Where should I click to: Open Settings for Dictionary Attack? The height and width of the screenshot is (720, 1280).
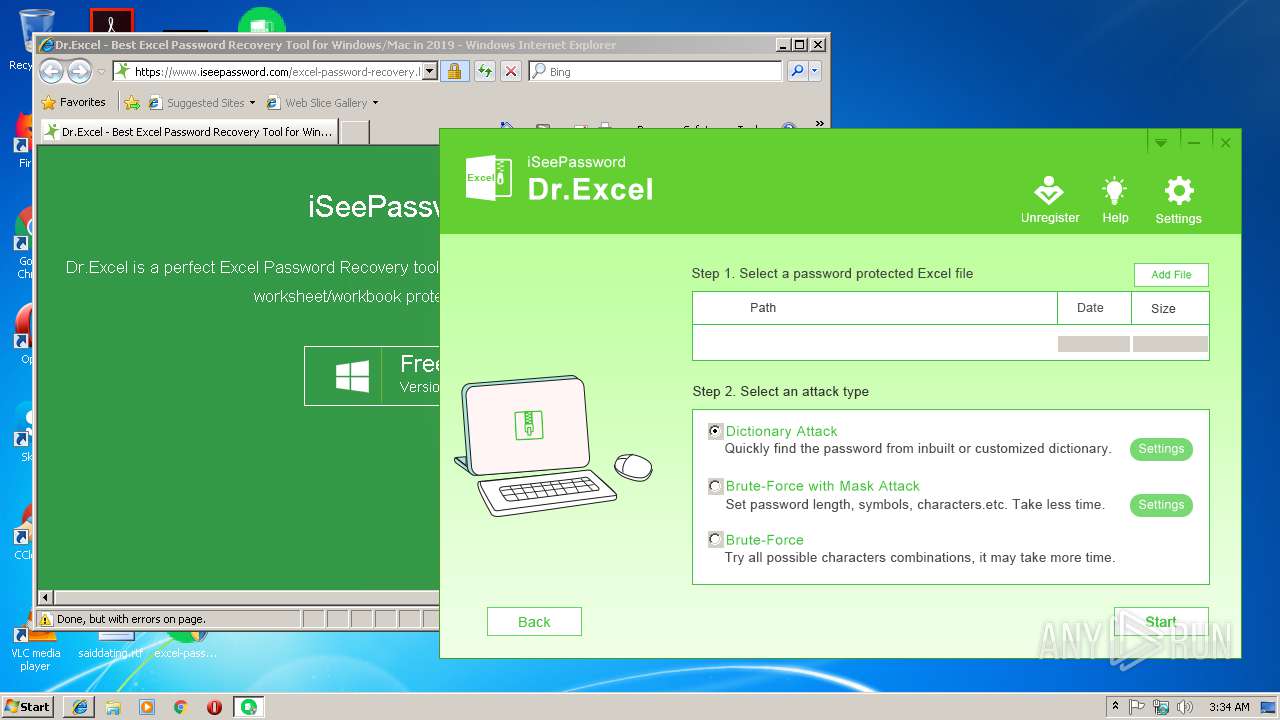1161,449
